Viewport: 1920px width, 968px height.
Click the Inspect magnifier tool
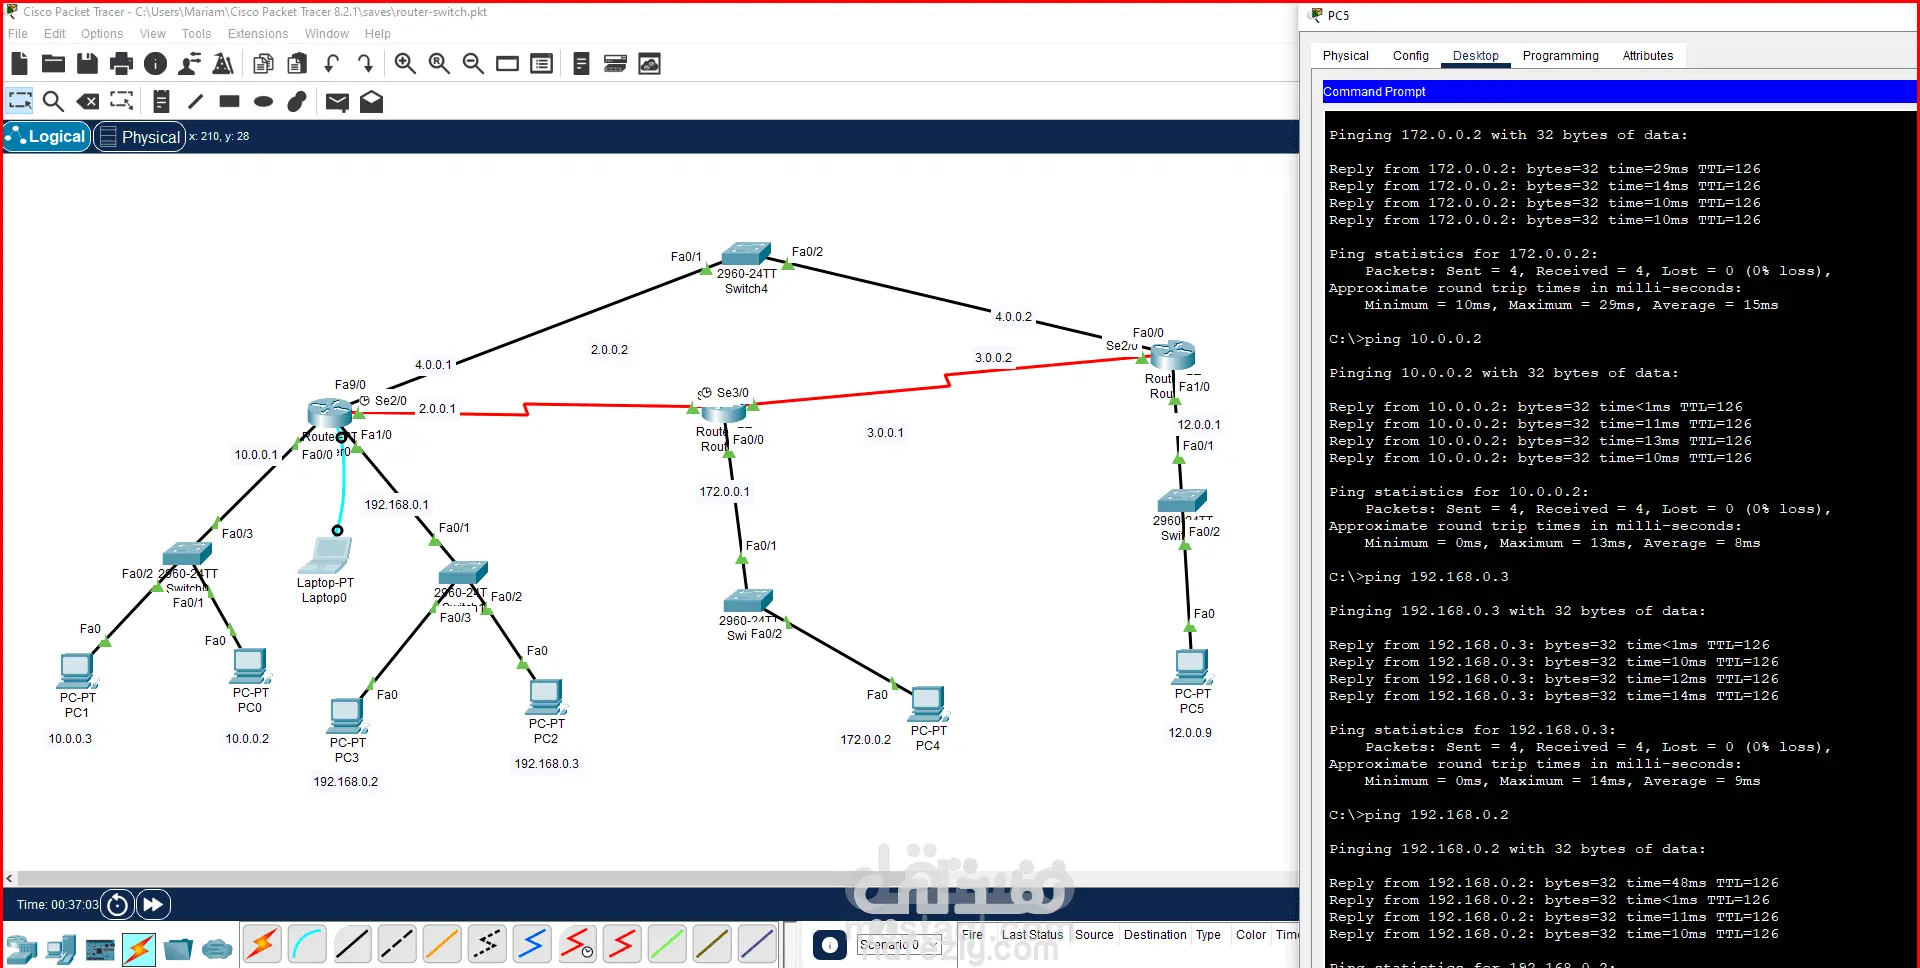(53, 101)
